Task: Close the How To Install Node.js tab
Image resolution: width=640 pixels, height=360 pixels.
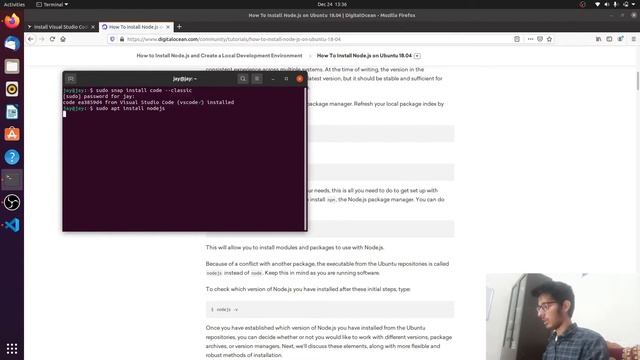Action: pyautogui.click(x=168, y=27)
